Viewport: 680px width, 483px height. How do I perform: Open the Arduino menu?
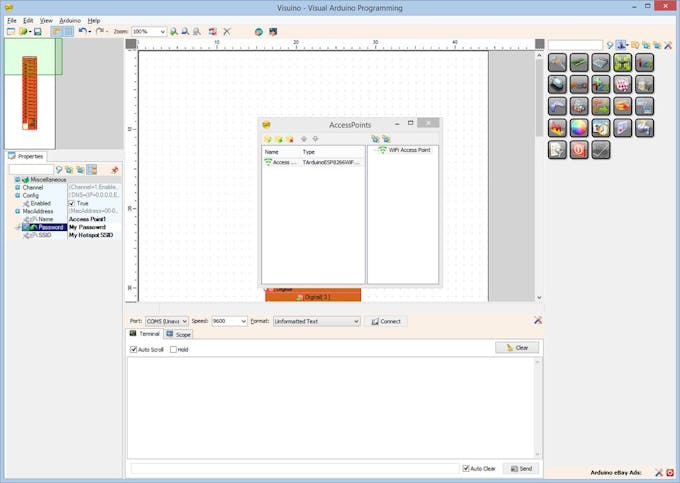70,20
